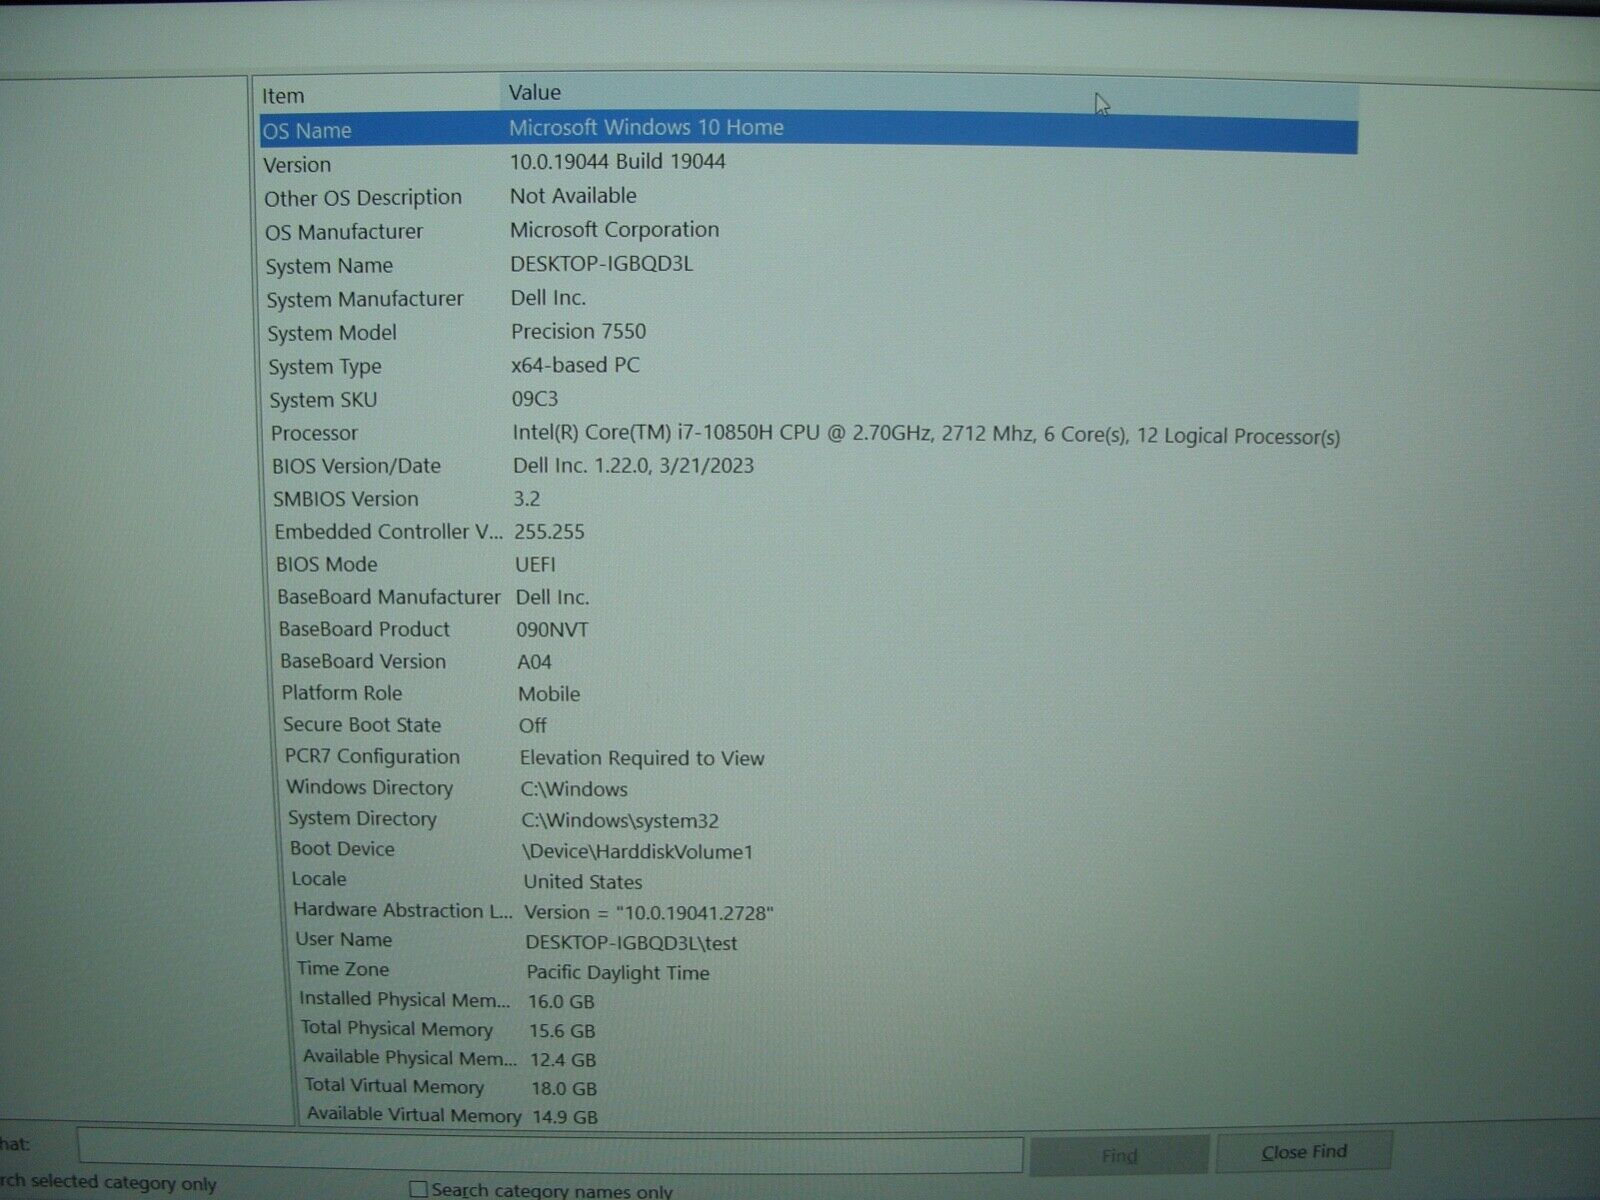1600x1200 pixels.
Task: Toggle Search category names only checkbox
Action: [x=419, y=1189]
